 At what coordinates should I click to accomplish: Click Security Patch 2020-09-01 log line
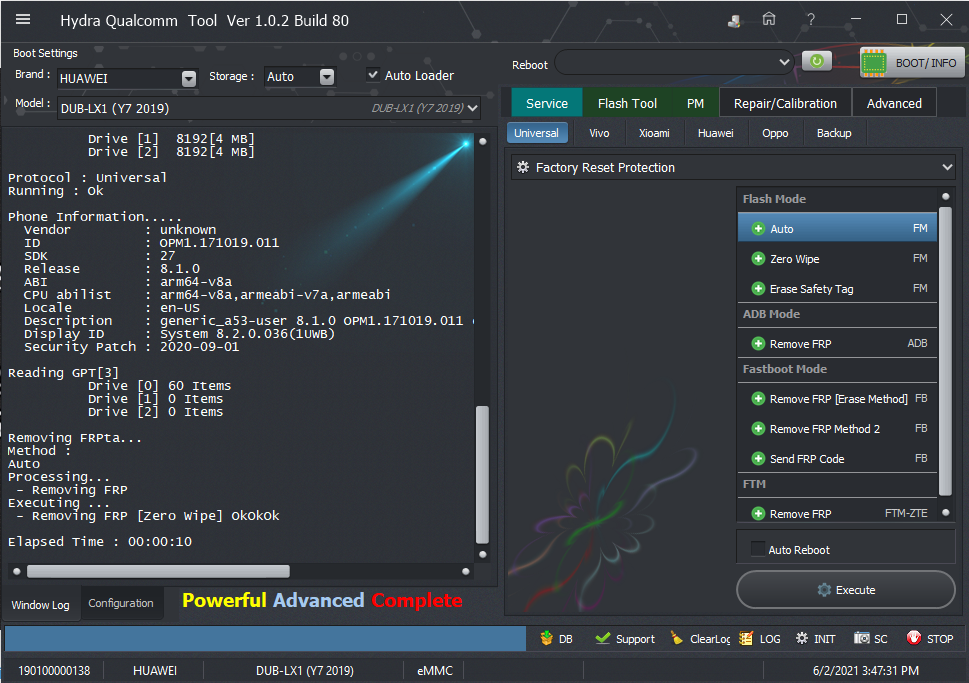pyautogui.click(x=131, y=347)
